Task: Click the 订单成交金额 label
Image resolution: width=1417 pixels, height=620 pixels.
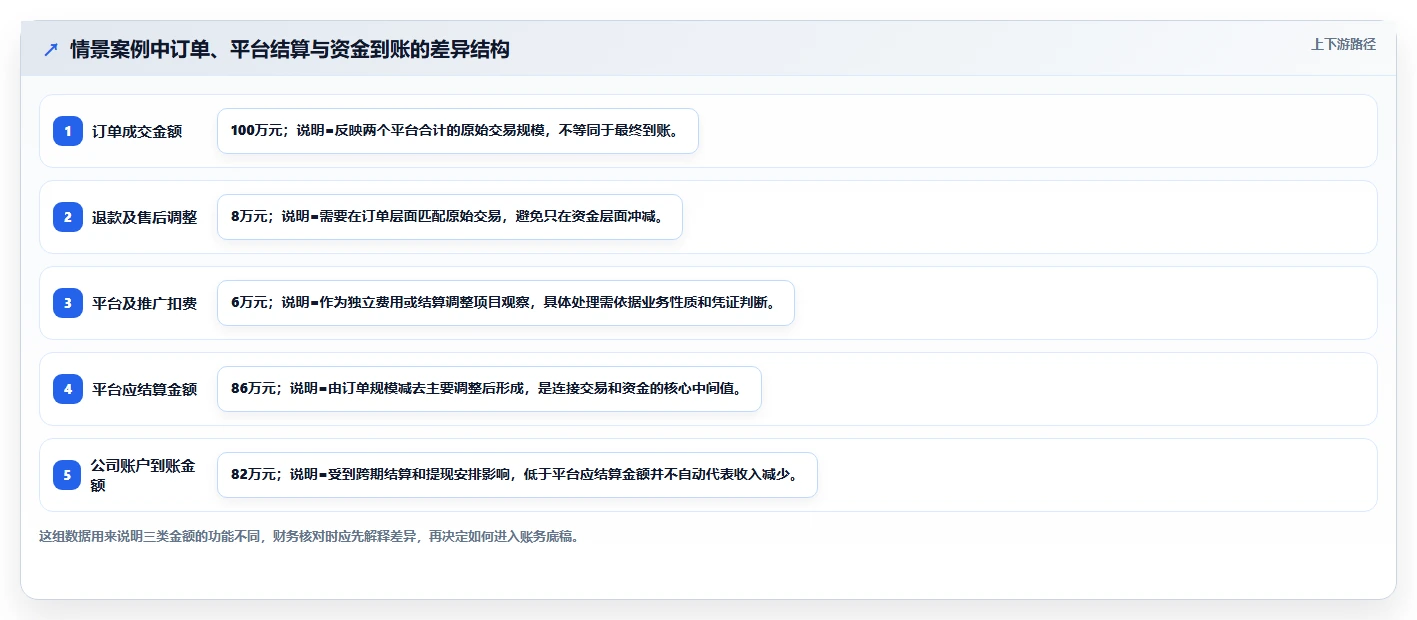Action: pyautogui.click(x=137, y=131)
